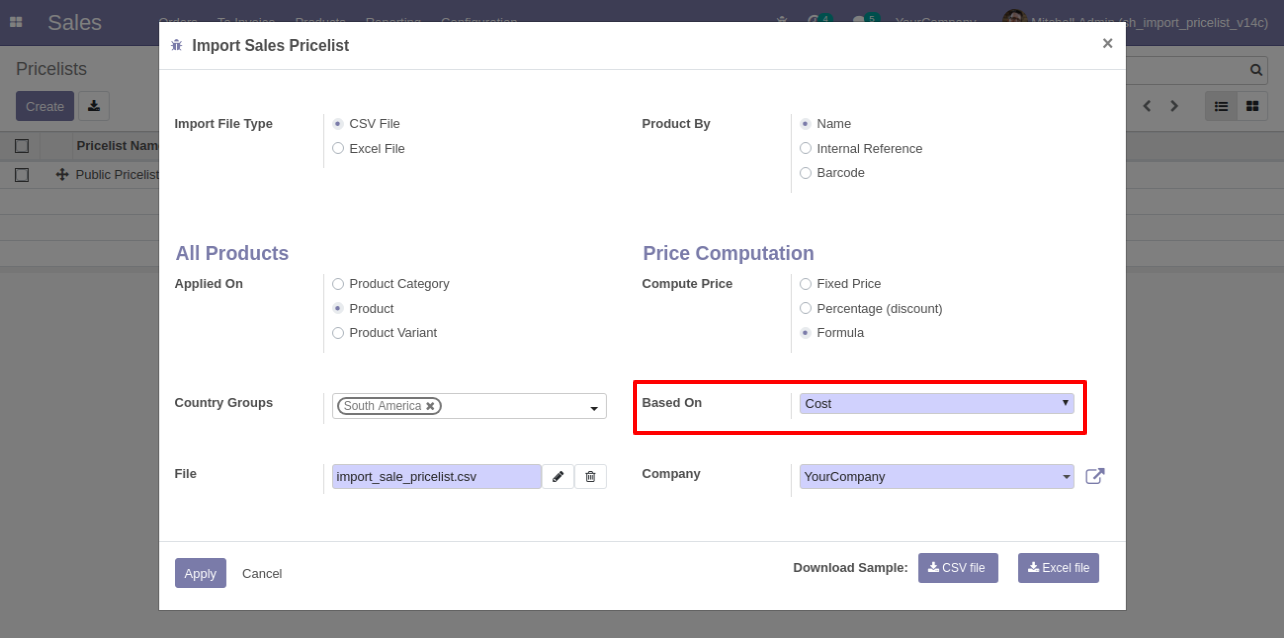The width and height of the screenshot is (1284, 638).
Task: Click the Apply button
Action: 200,573
